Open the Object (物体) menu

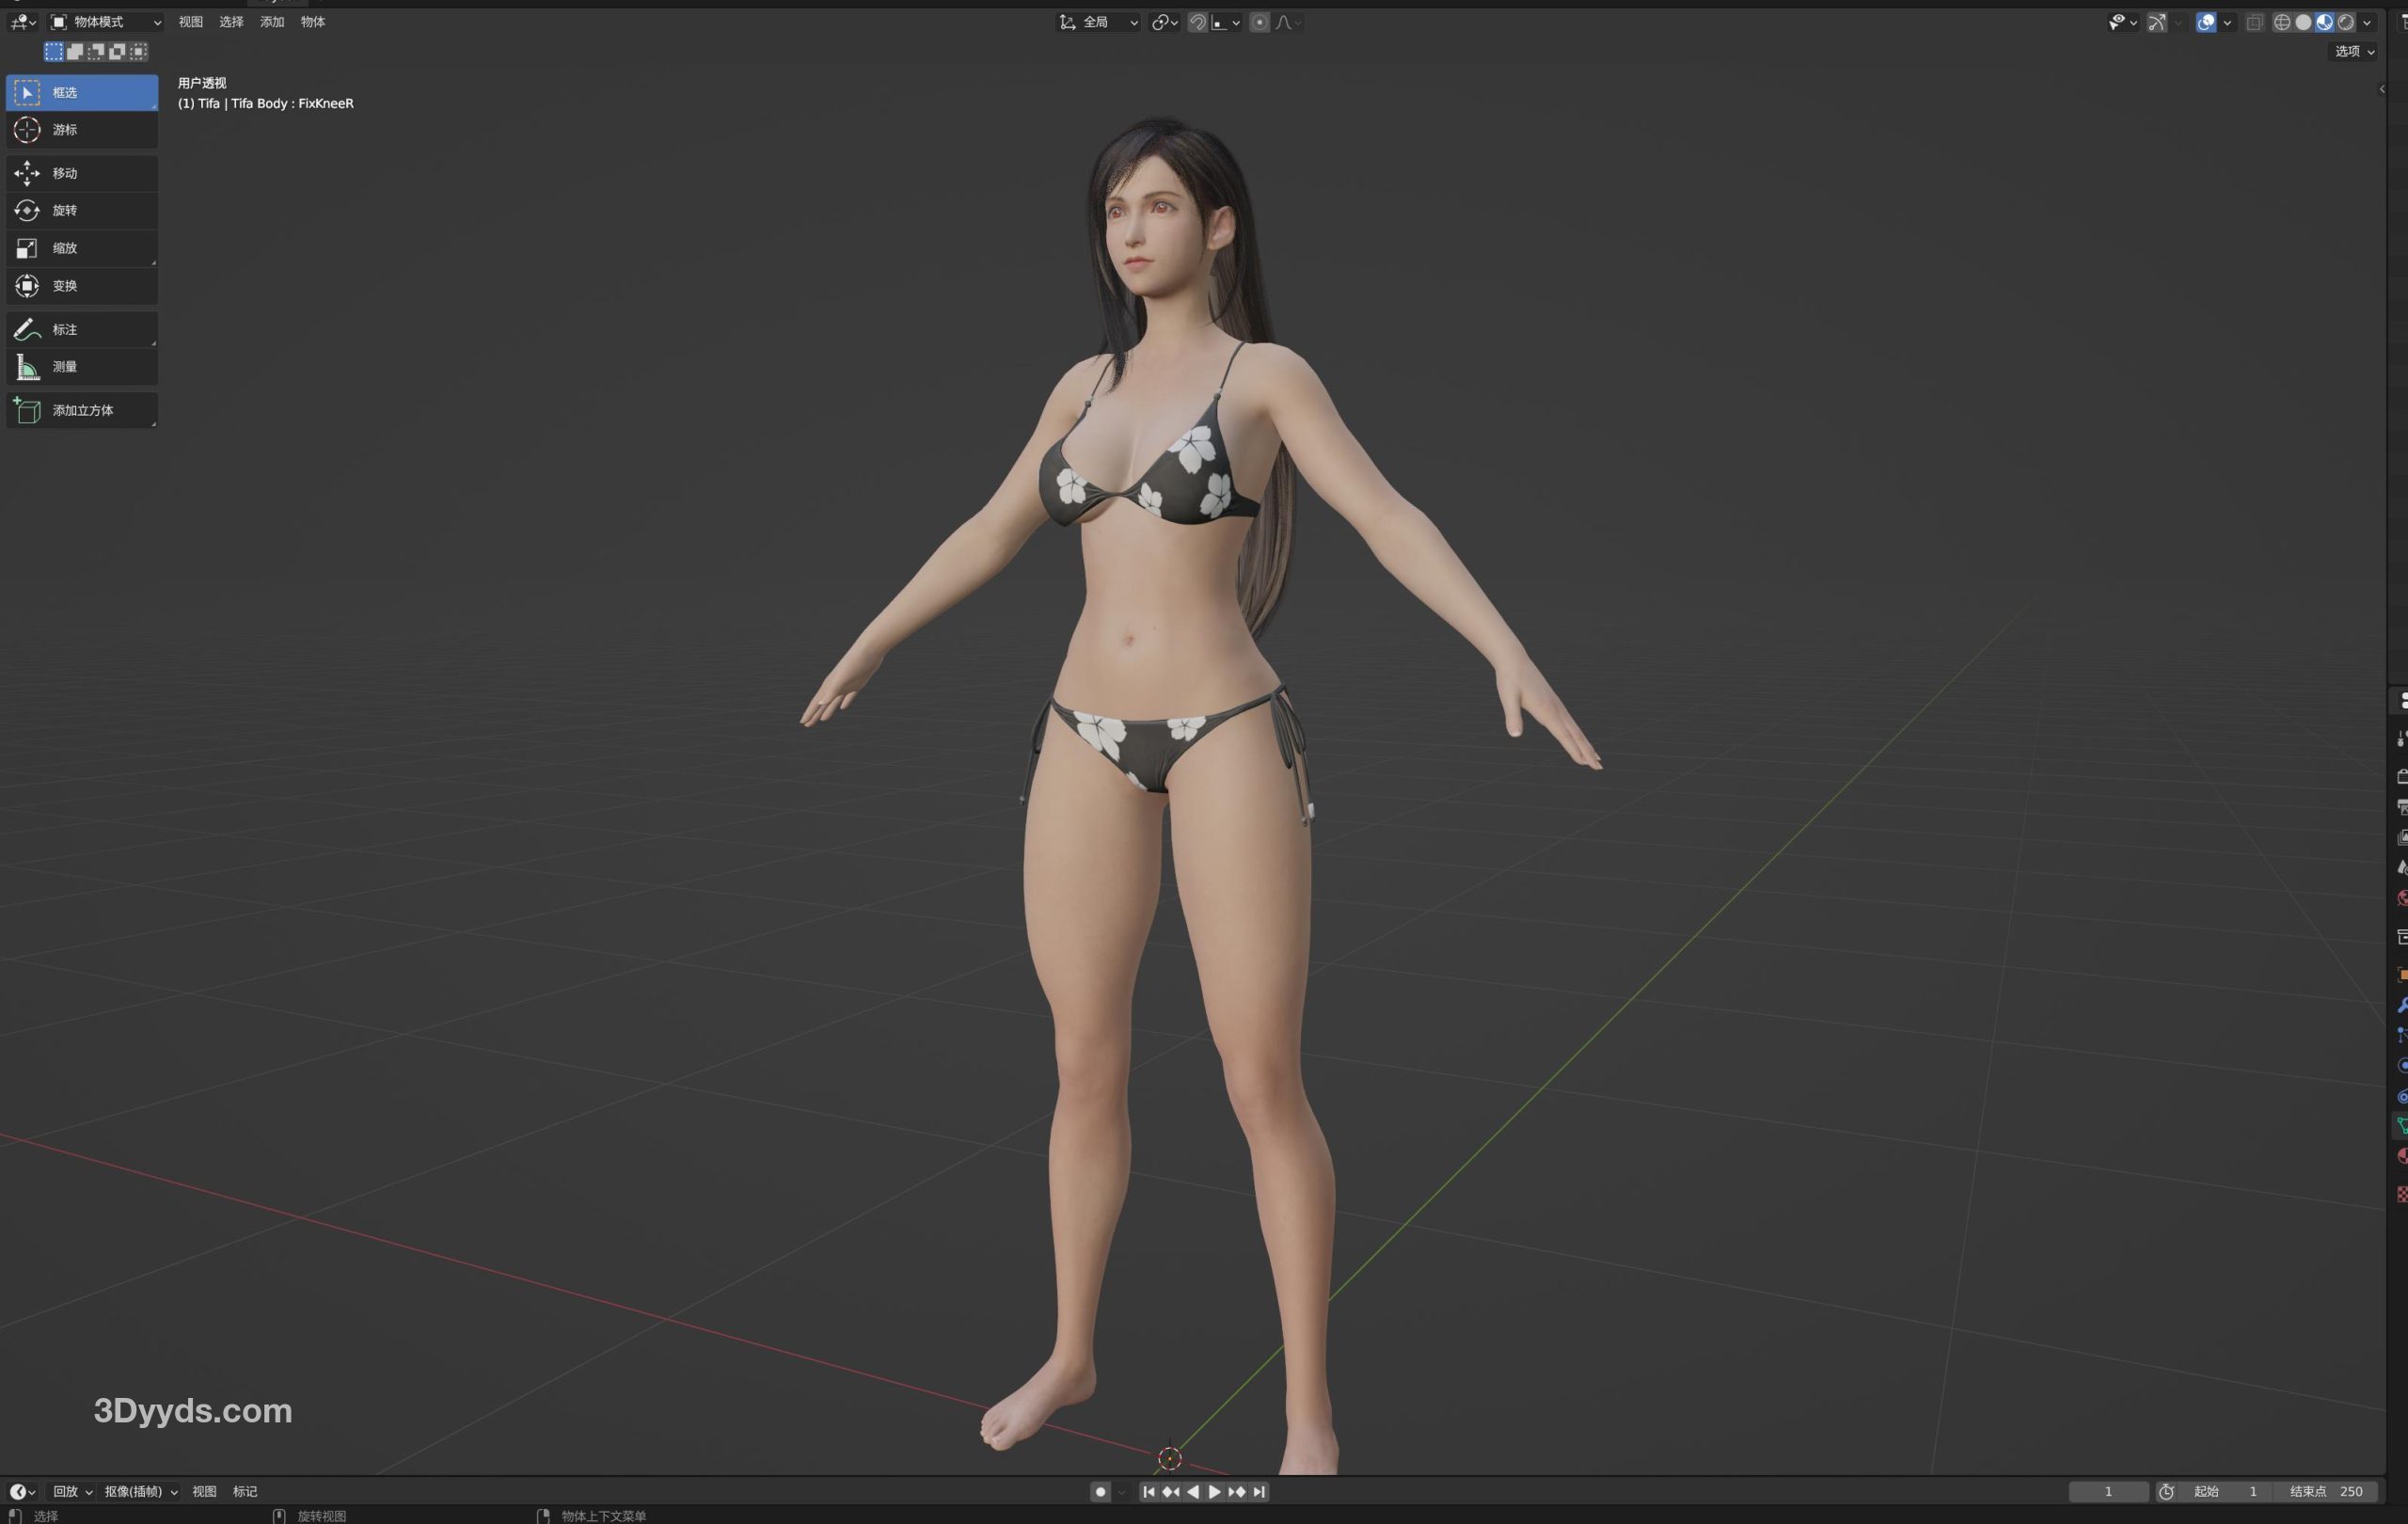[x=312, y=22]
